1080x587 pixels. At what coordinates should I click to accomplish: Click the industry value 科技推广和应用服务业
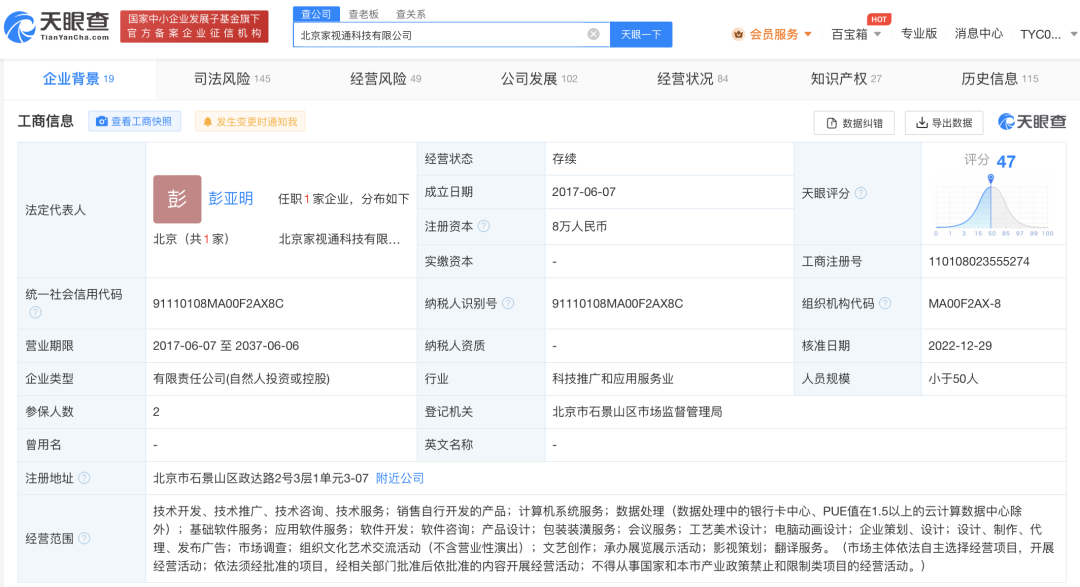(x=613, y=379)
